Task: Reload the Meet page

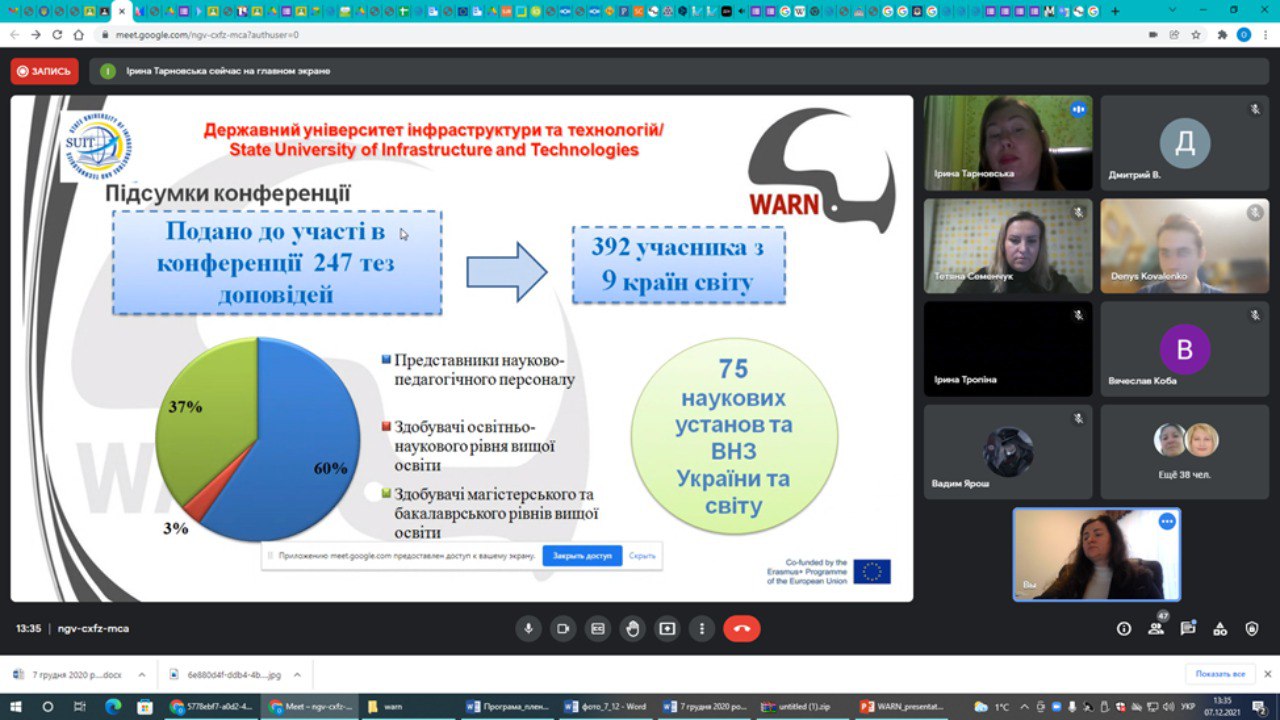Action: [x=58, y=34]
